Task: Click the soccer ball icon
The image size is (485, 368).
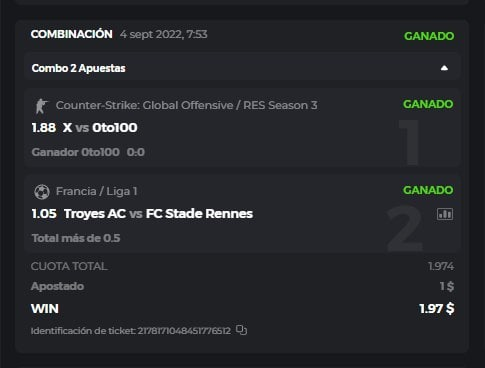Action: (x=42, y=192)
